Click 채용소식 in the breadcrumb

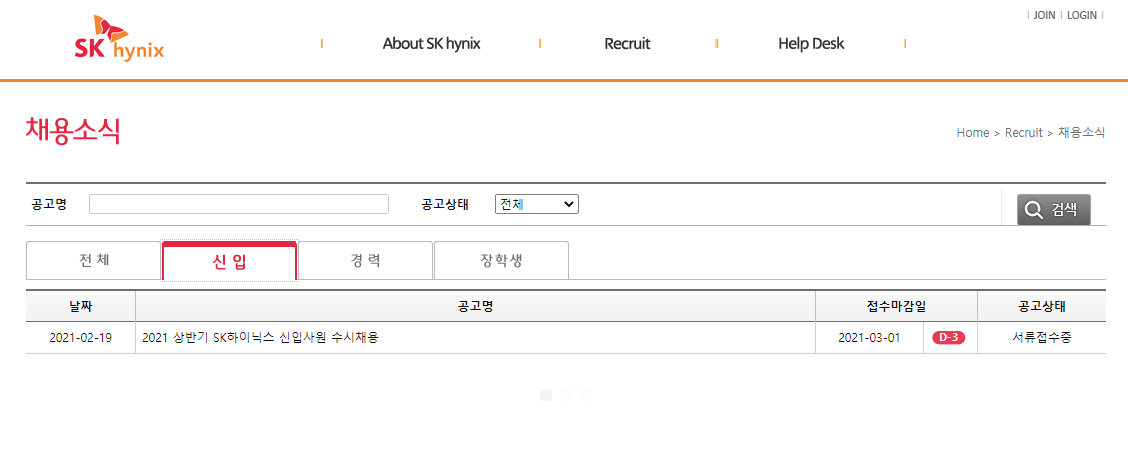1081,133
